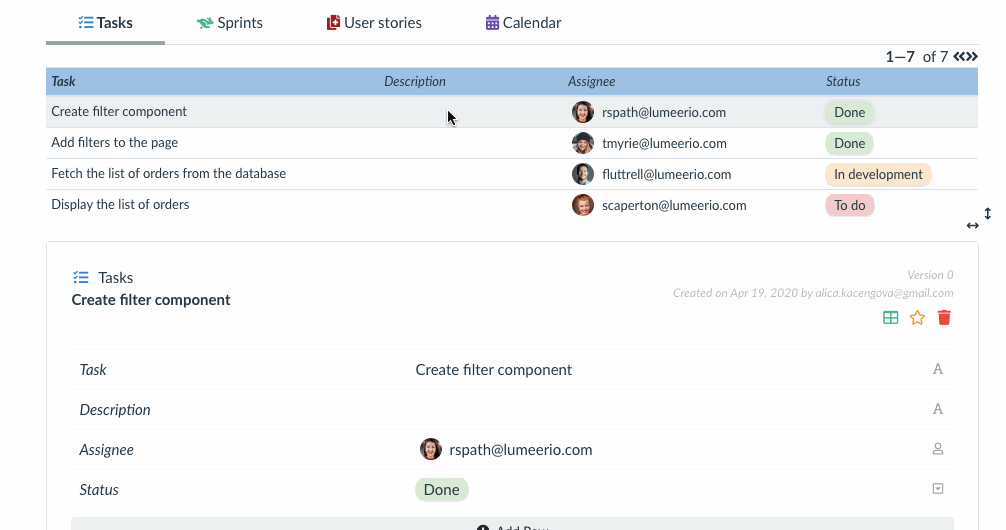This screenshot has width=1006, height=530.
Task: Click the Tasks collection icon in detail
Action: 81,277
